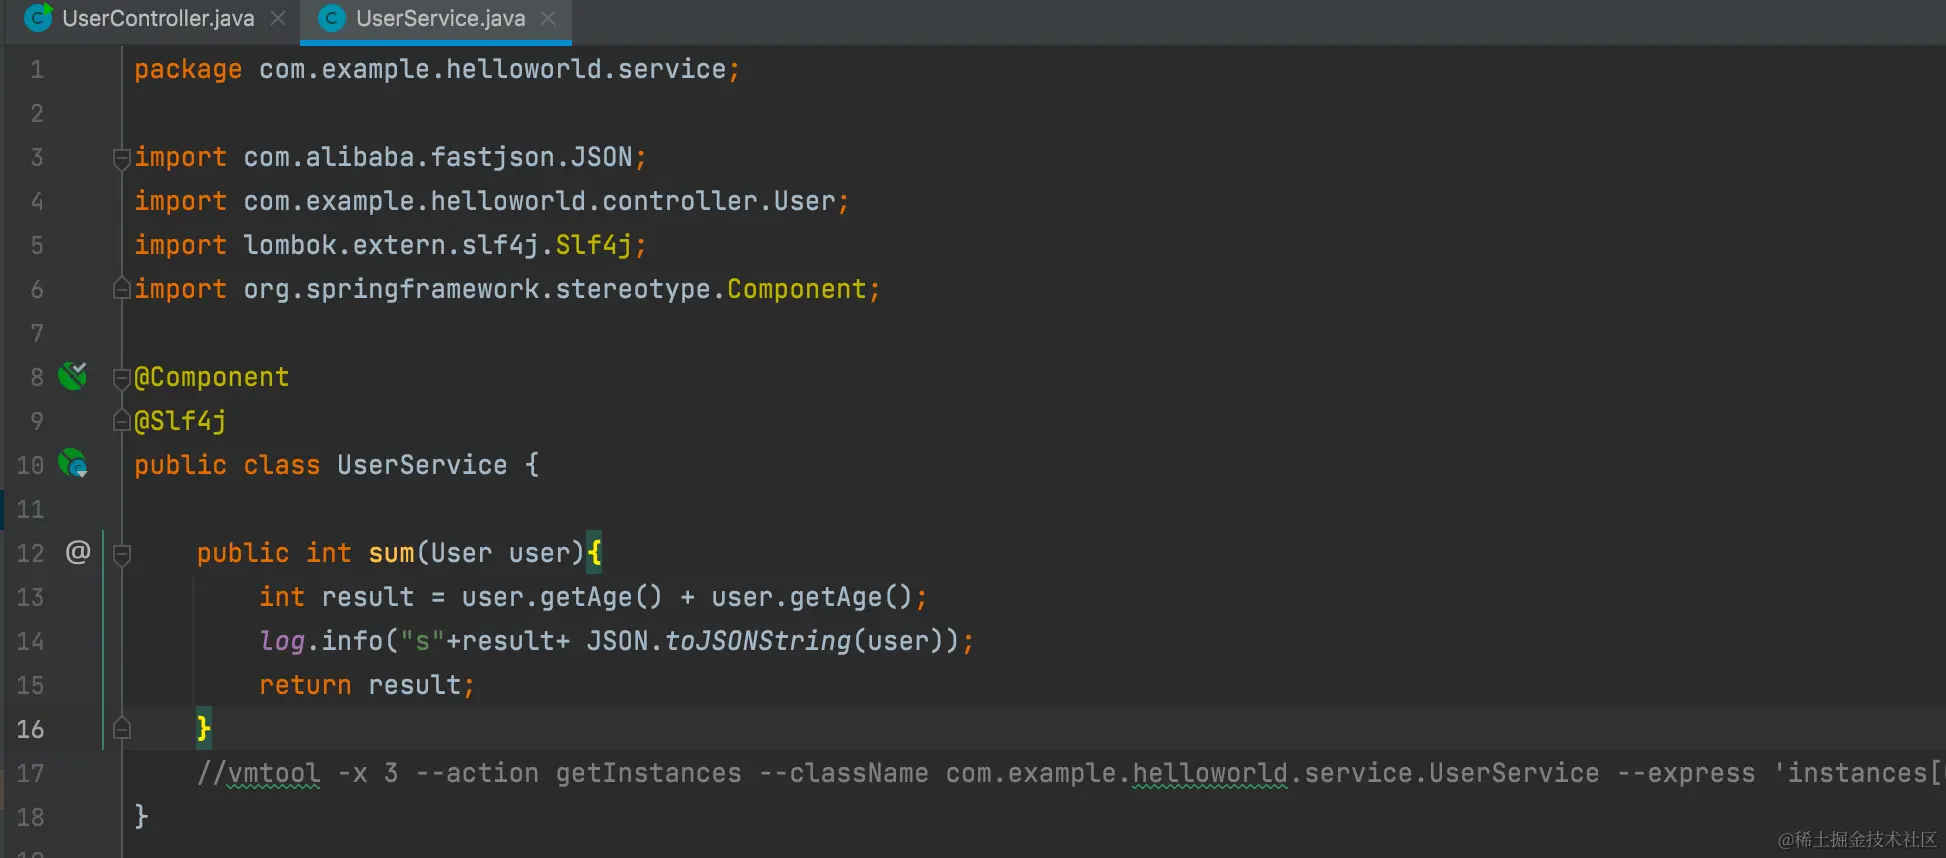
Task: Click the @ gutter marker on line 12
Action: (x=78, y=552)
